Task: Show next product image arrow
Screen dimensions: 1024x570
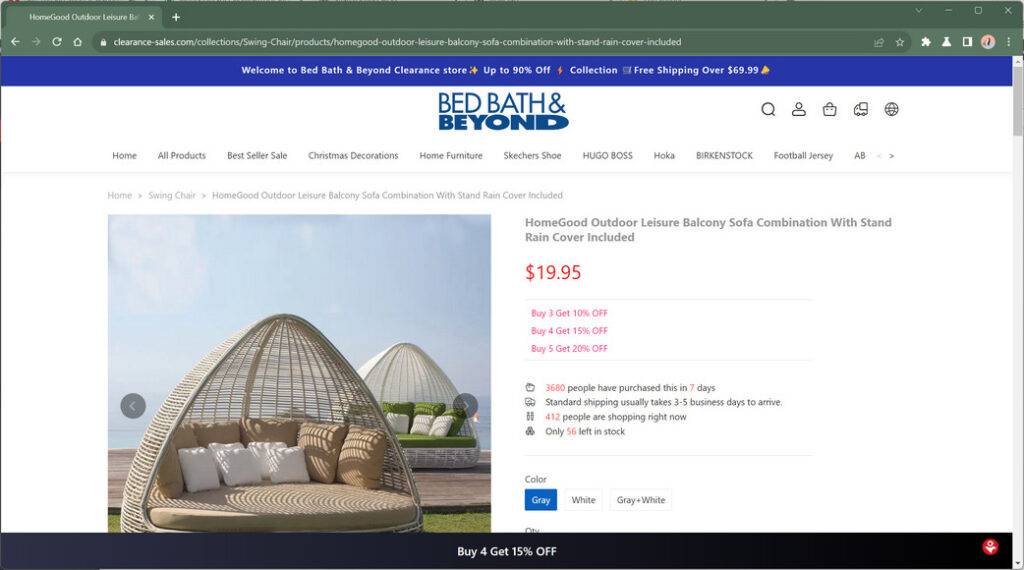Action: [x=466, y=406]
